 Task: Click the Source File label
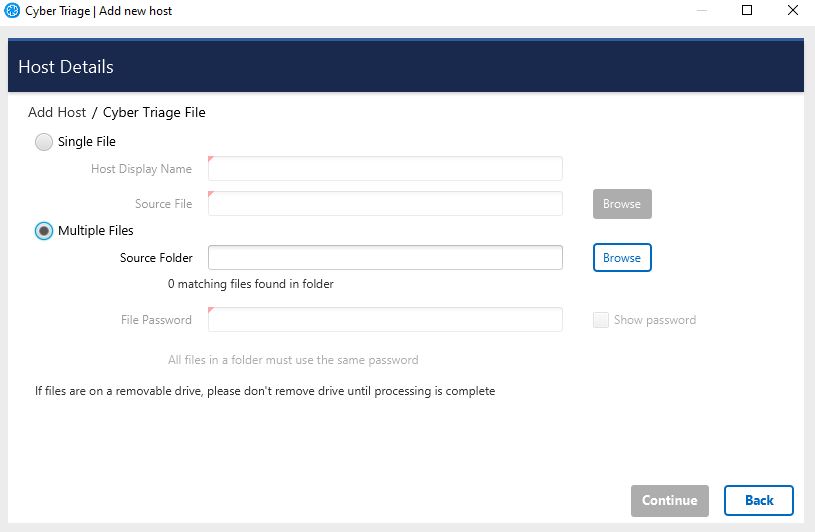163,204
